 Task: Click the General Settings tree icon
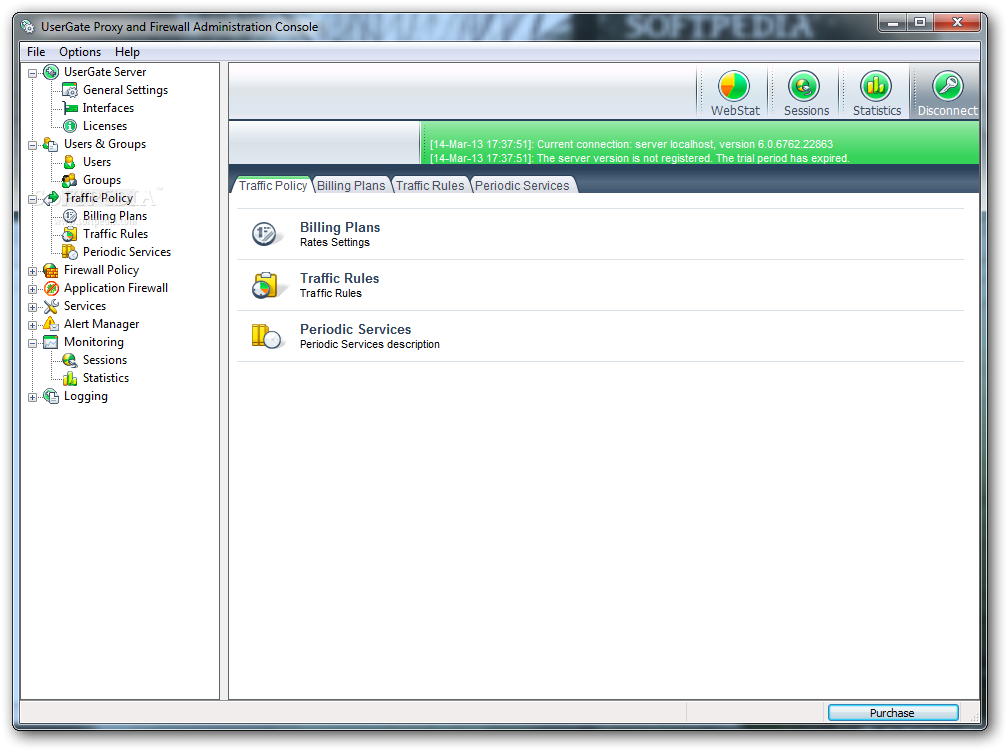[x=69, y=90]
